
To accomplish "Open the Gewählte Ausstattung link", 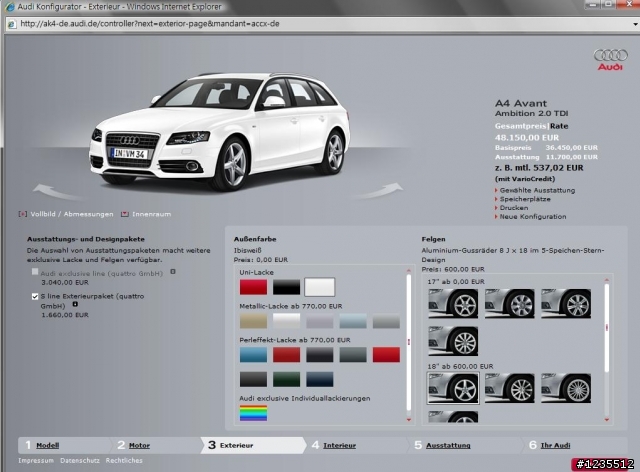I will 537,190.
